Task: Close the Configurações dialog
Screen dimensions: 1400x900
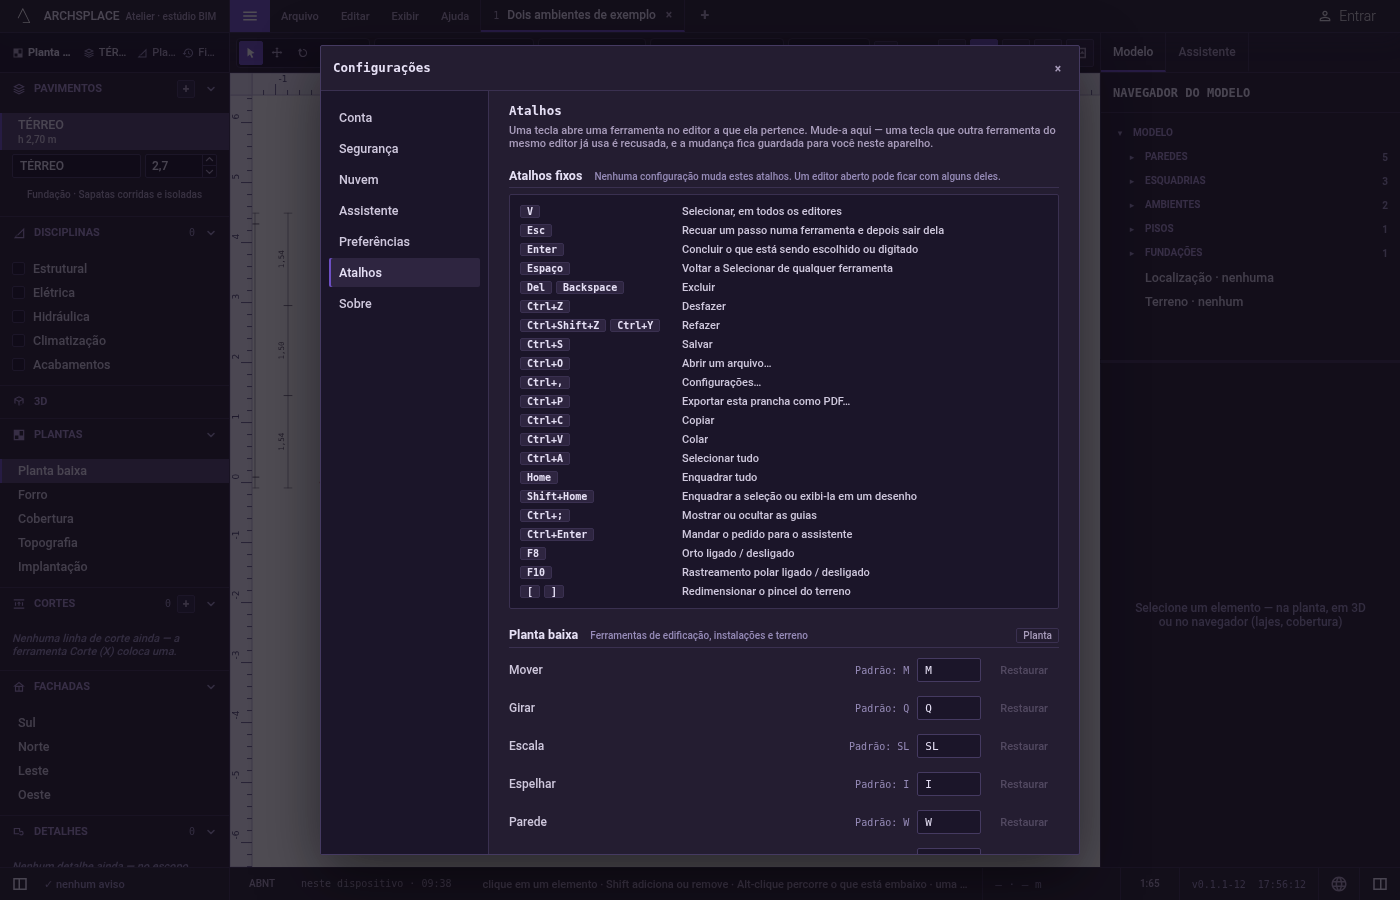Action: tap(1057, 68)
